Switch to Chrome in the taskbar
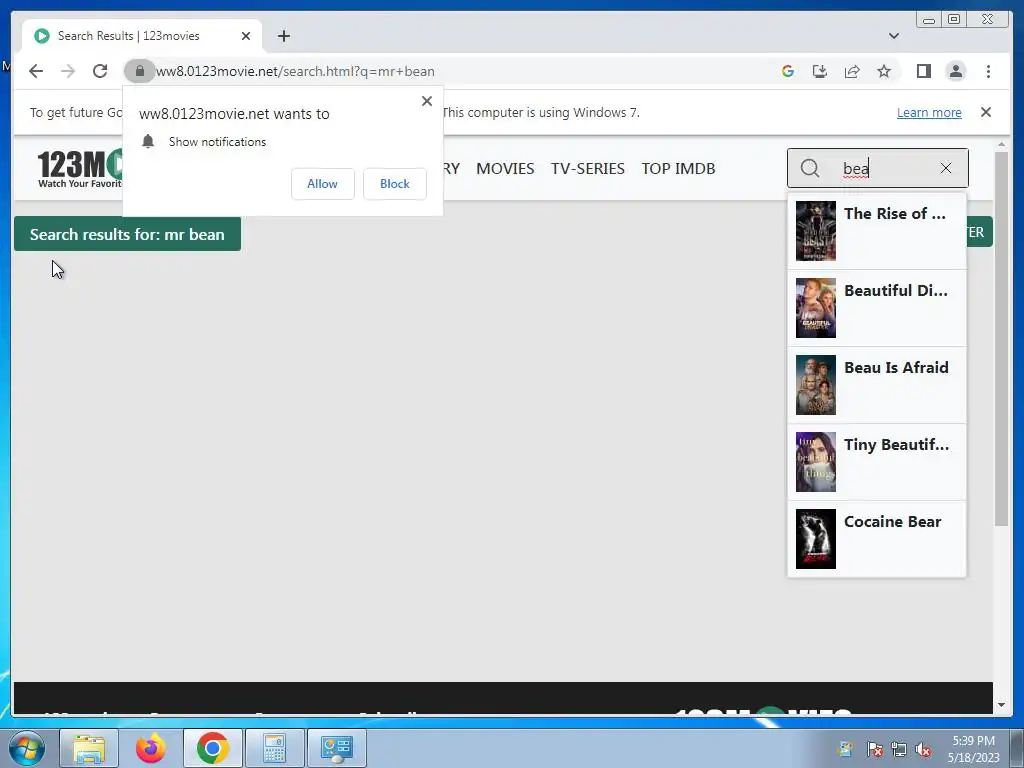Viewport: 1024px width, 768px height. tap(212, 748)
